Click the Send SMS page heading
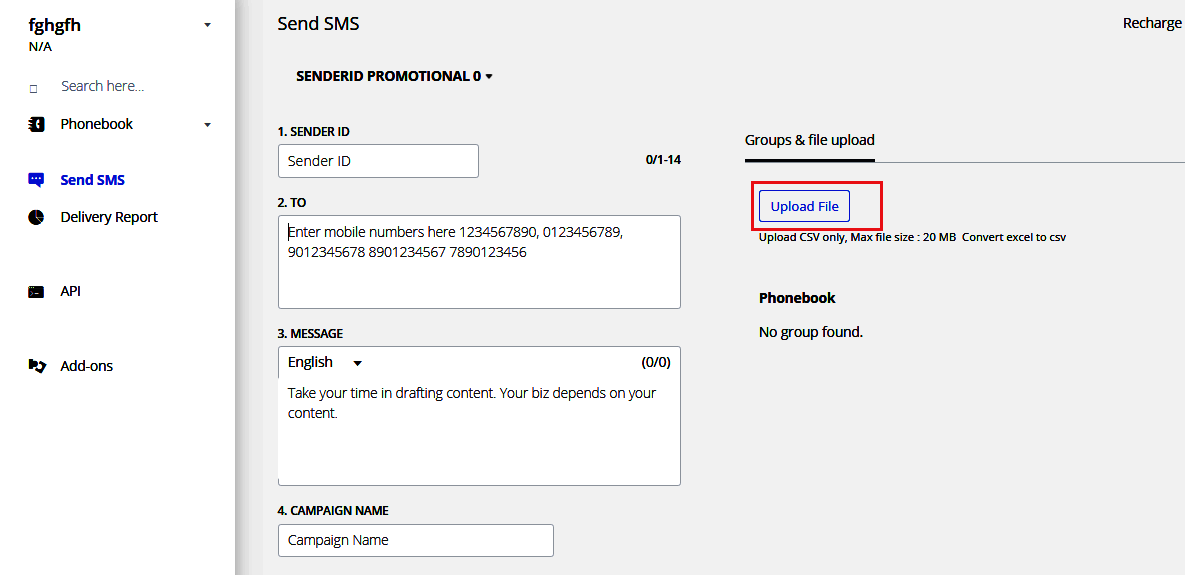1185x575 pixels. click(x=318, y=24)
